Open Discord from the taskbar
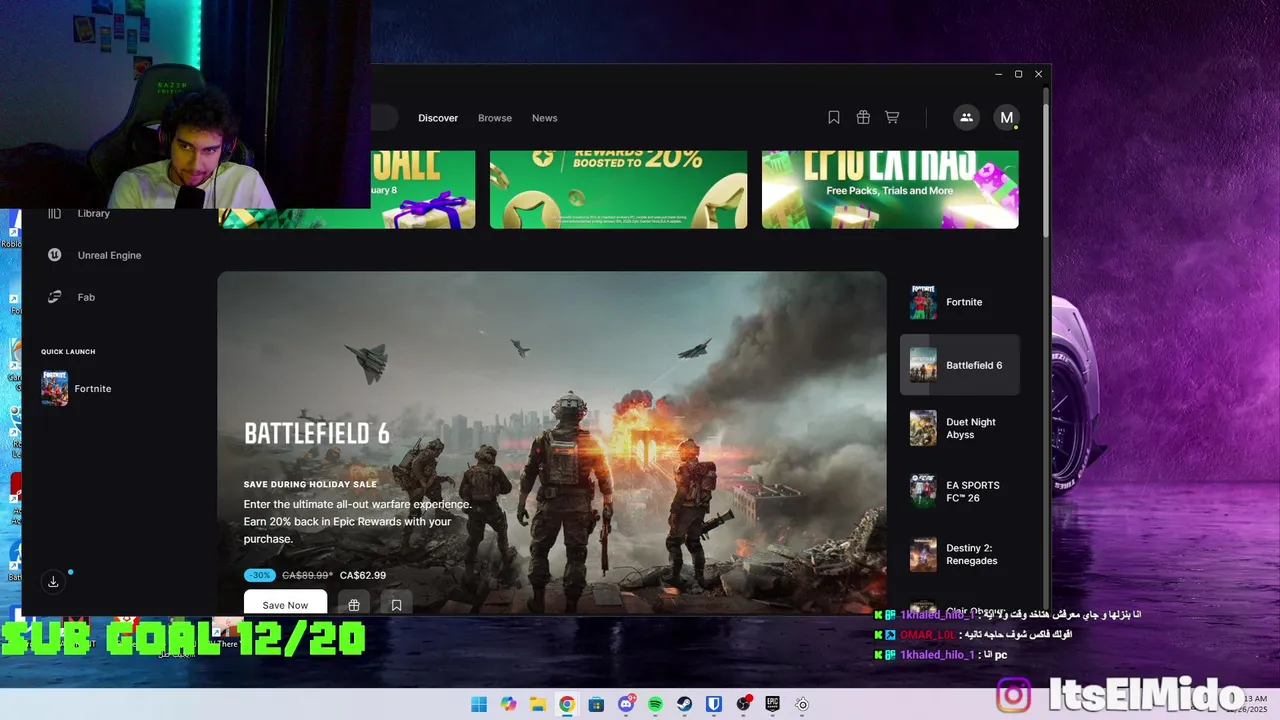 click(626, 704)
